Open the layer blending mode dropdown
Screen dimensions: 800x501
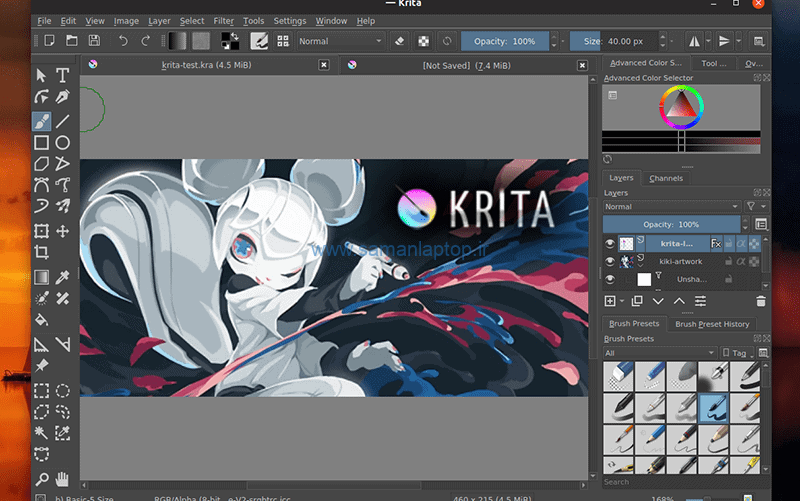(x=672, y=207)
